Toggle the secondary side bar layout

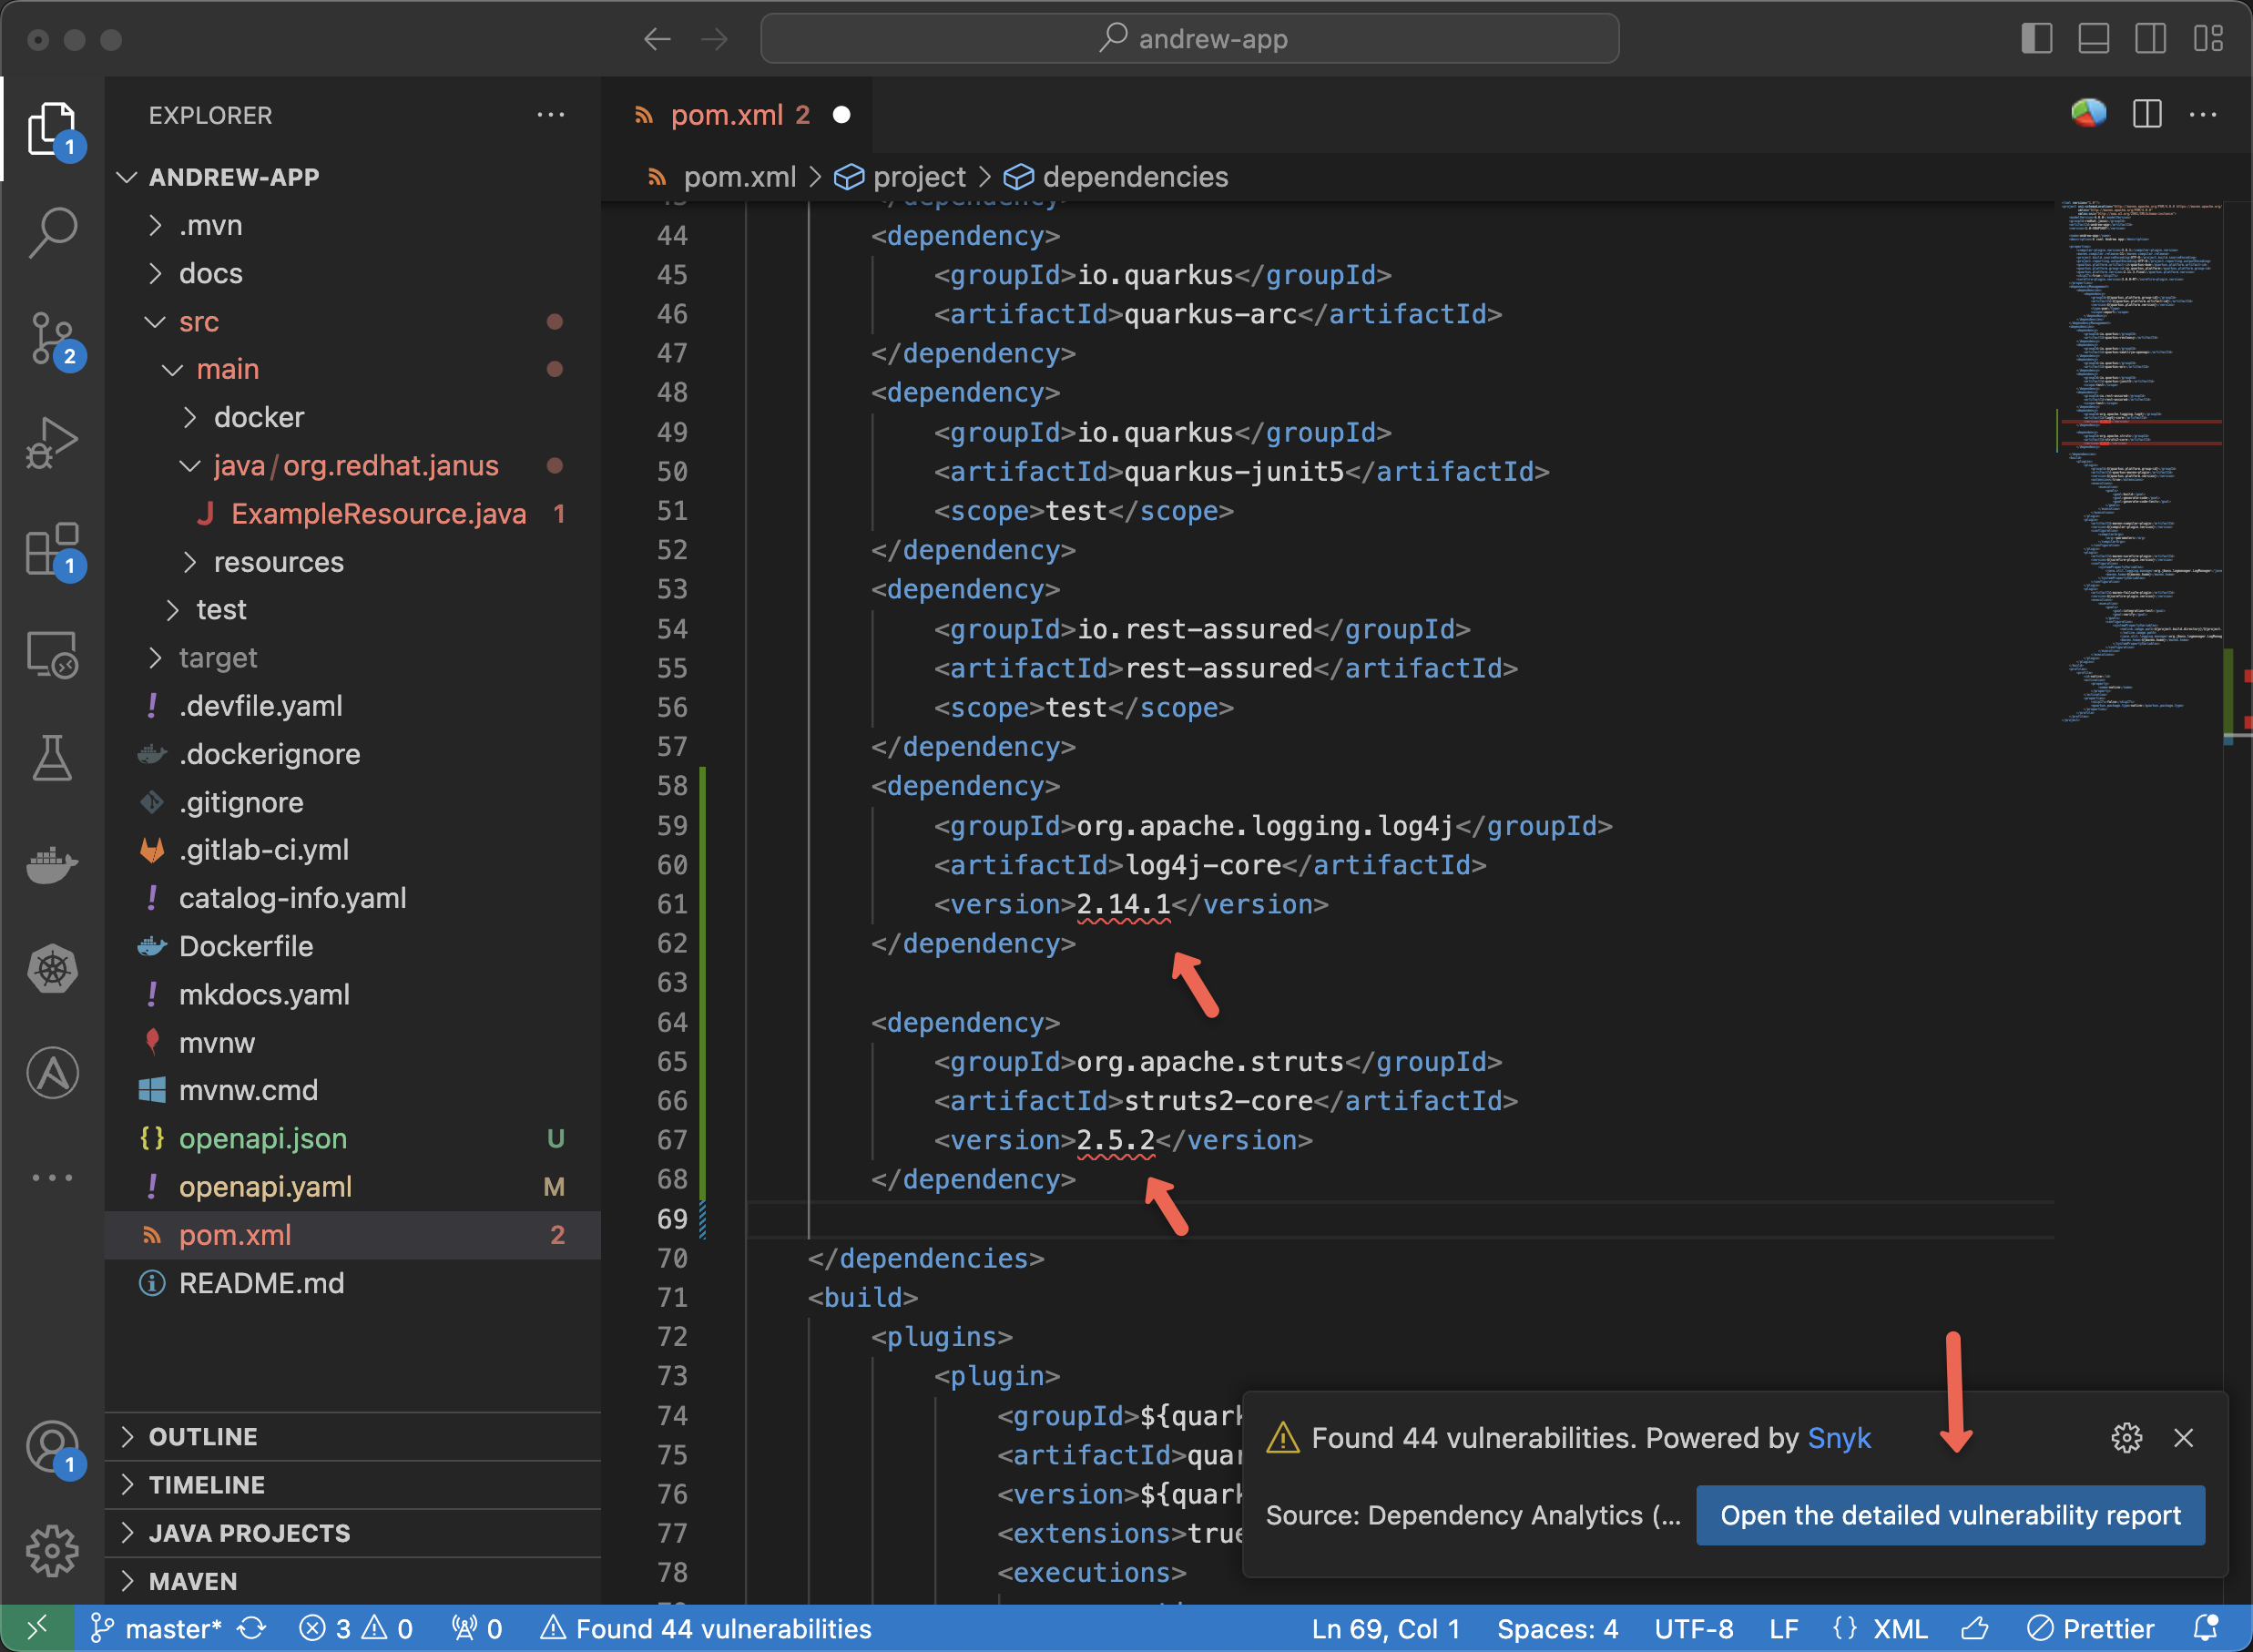2150,39
